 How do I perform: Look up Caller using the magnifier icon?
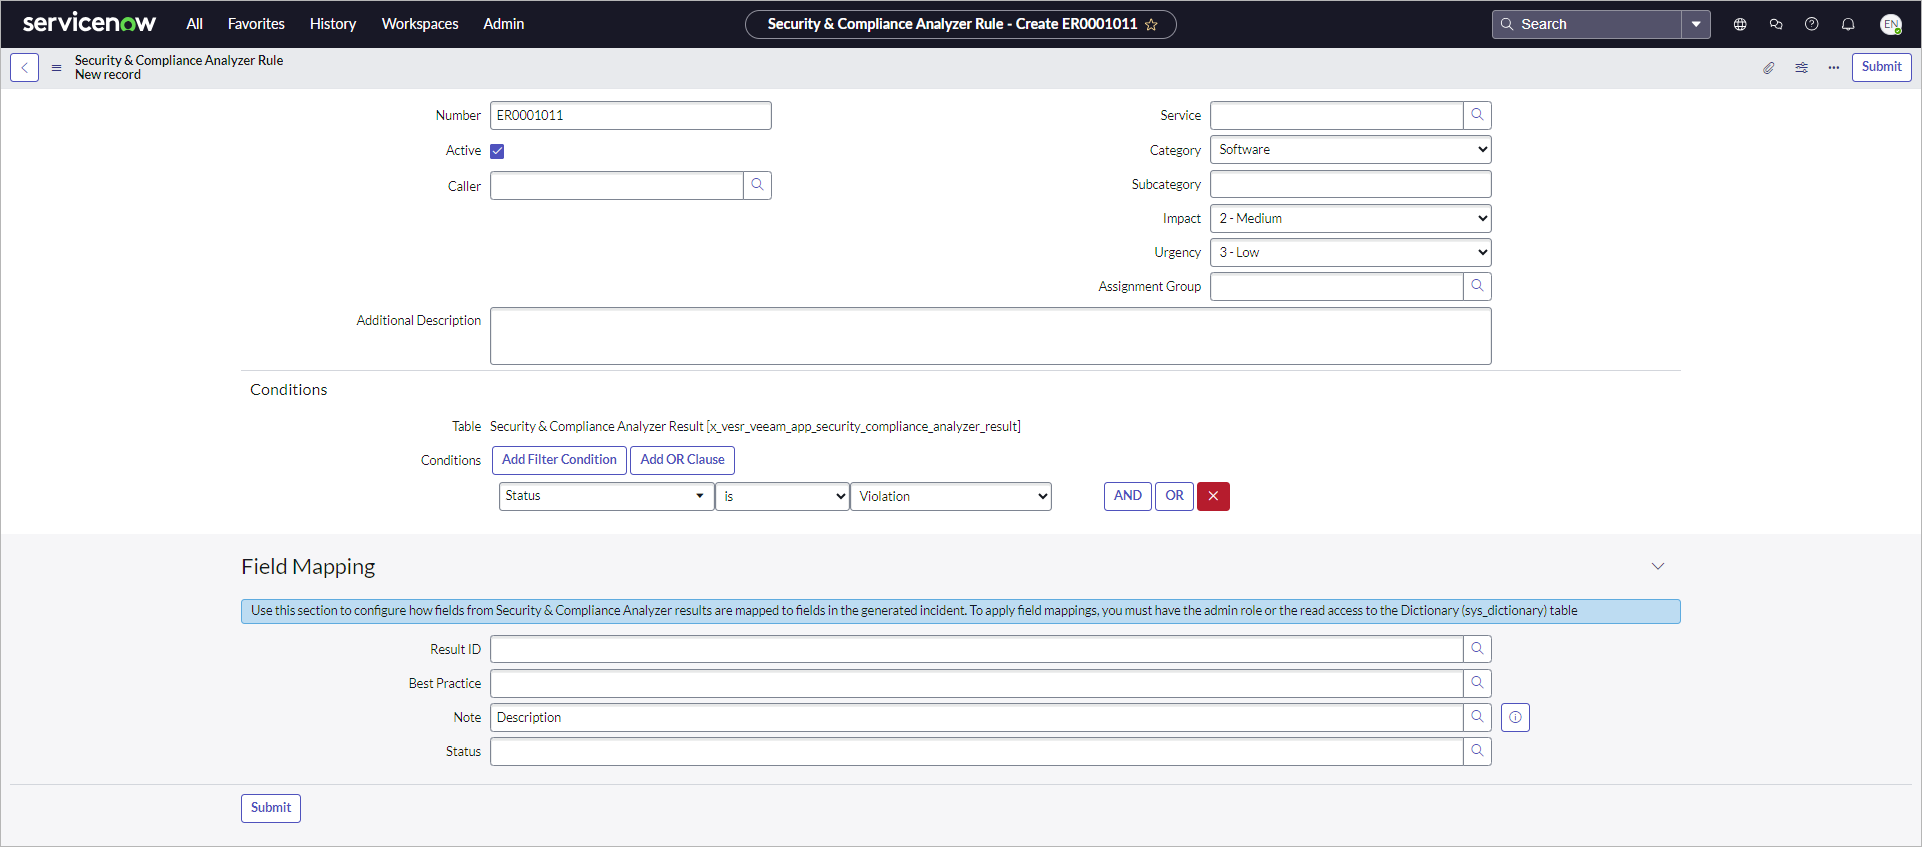(757, 185)
